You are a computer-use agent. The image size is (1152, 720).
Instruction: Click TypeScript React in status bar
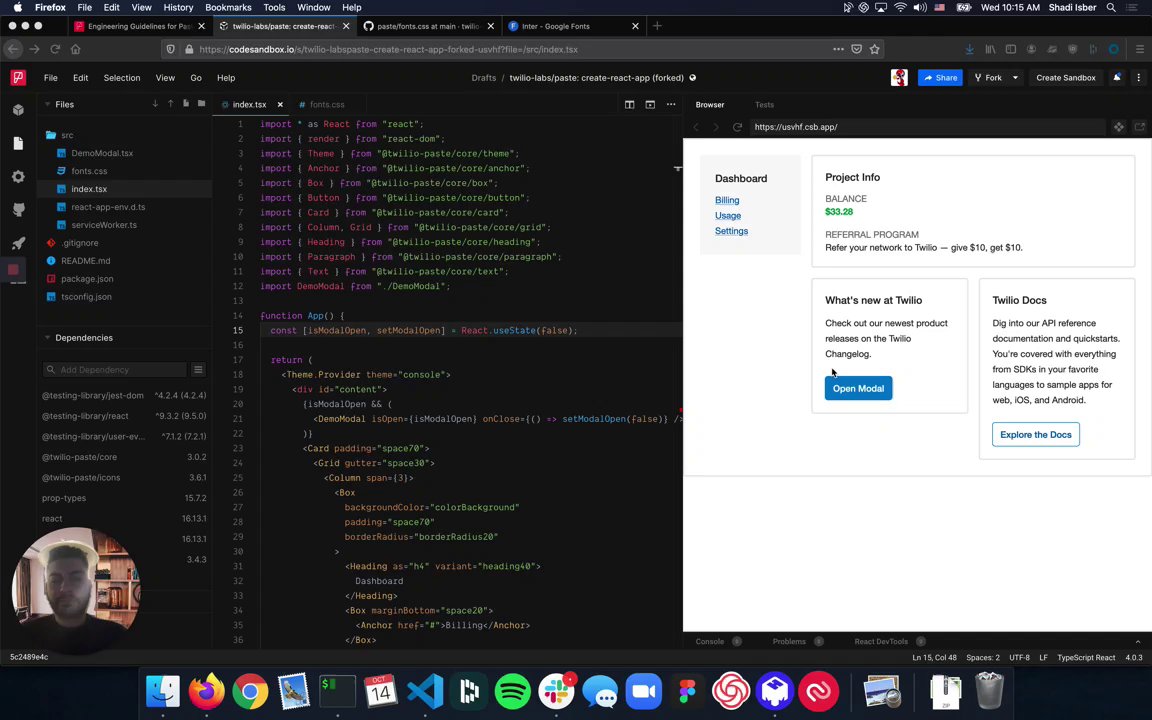[x=1086, y=658]
